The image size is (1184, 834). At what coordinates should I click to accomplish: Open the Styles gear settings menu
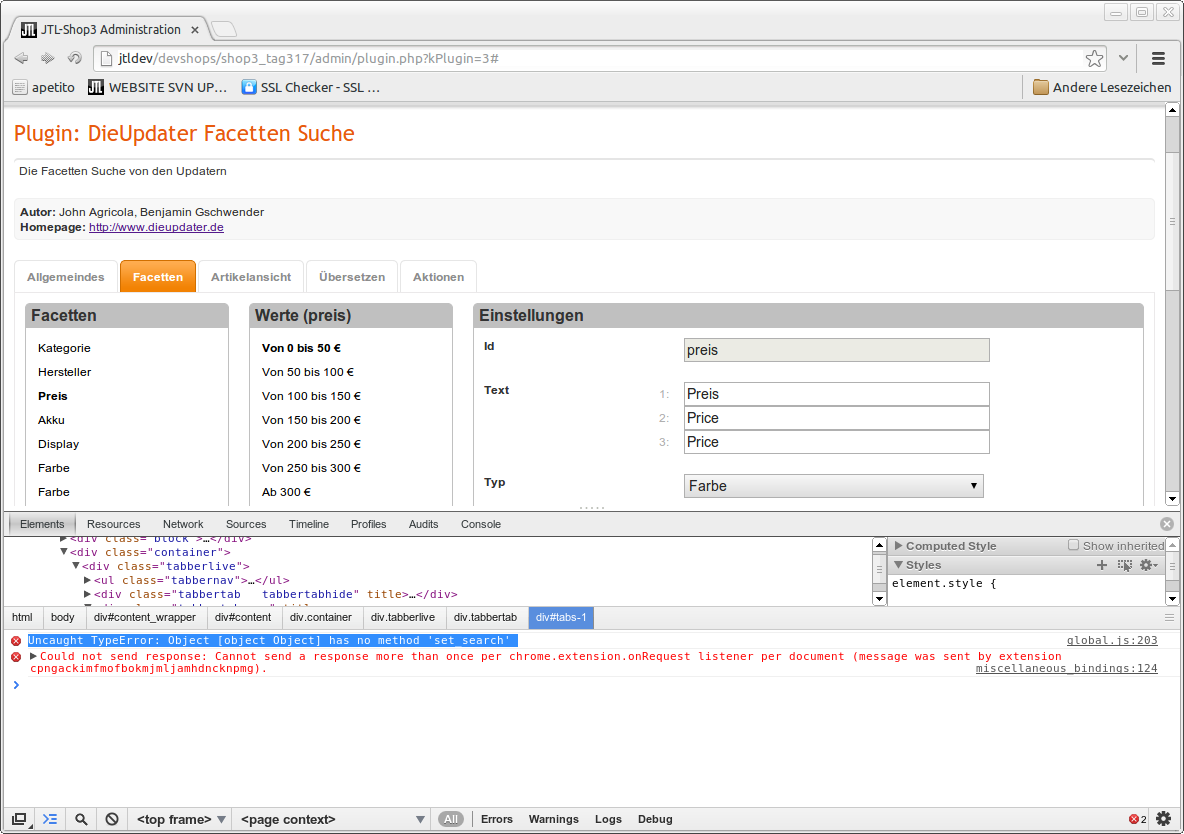click(x=1149, y=565)
